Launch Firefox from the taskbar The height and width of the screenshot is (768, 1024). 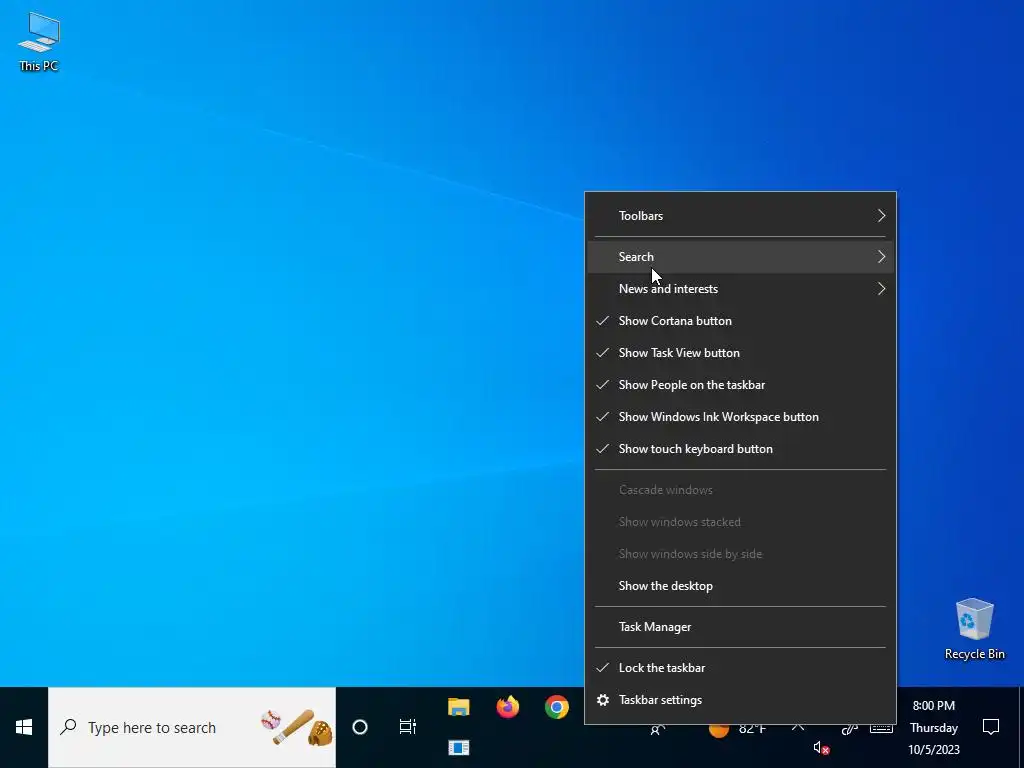coord(507,707)
